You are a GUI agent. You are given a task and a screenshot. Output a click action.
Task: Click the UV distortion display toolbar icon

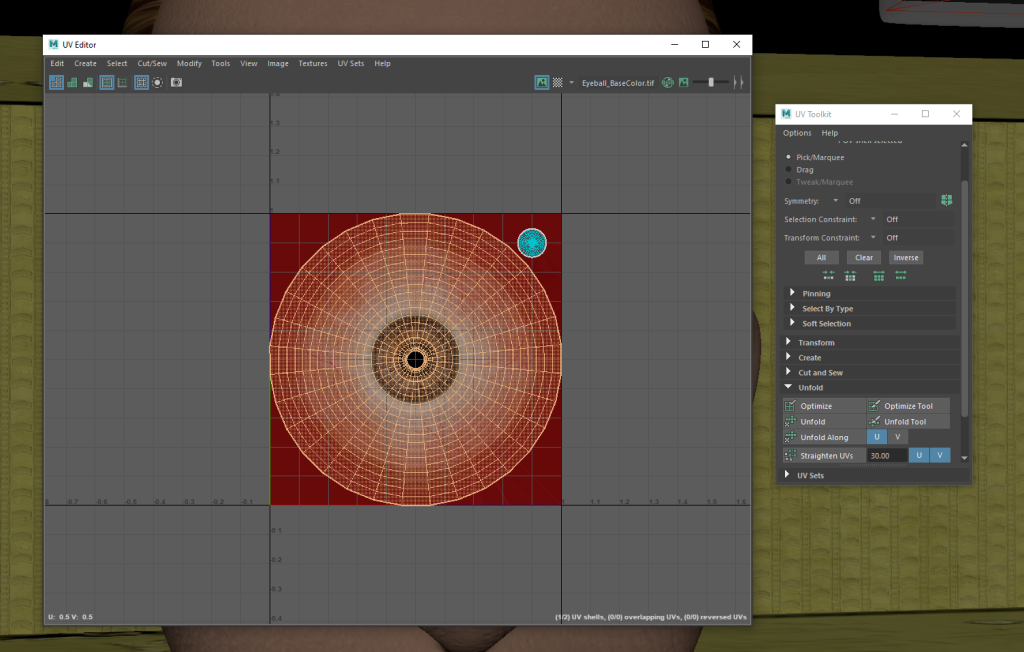(x=88, y=82)
